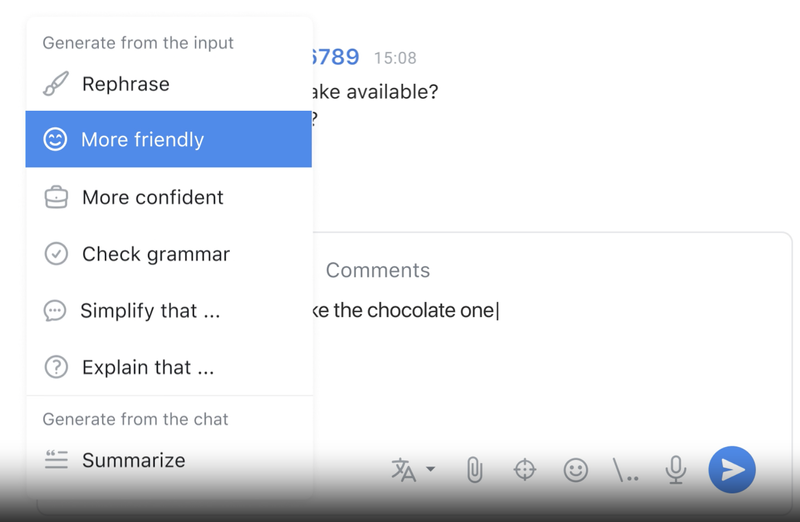
Task: Select Rephrase from the generate menu
Action: (126, 84)
